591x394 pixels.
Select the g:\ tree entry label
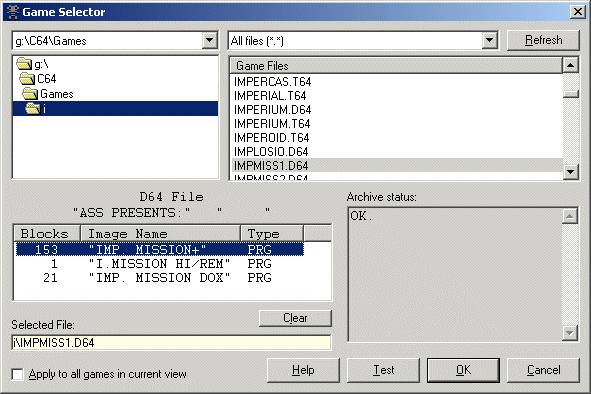point(41,64)
